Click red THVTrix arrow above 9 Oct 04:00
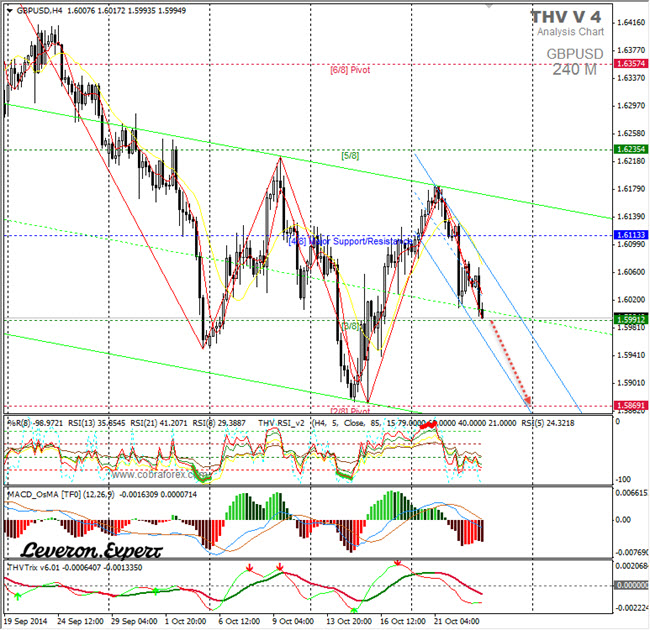The image size is (650, 630). (x=280, y=567)
